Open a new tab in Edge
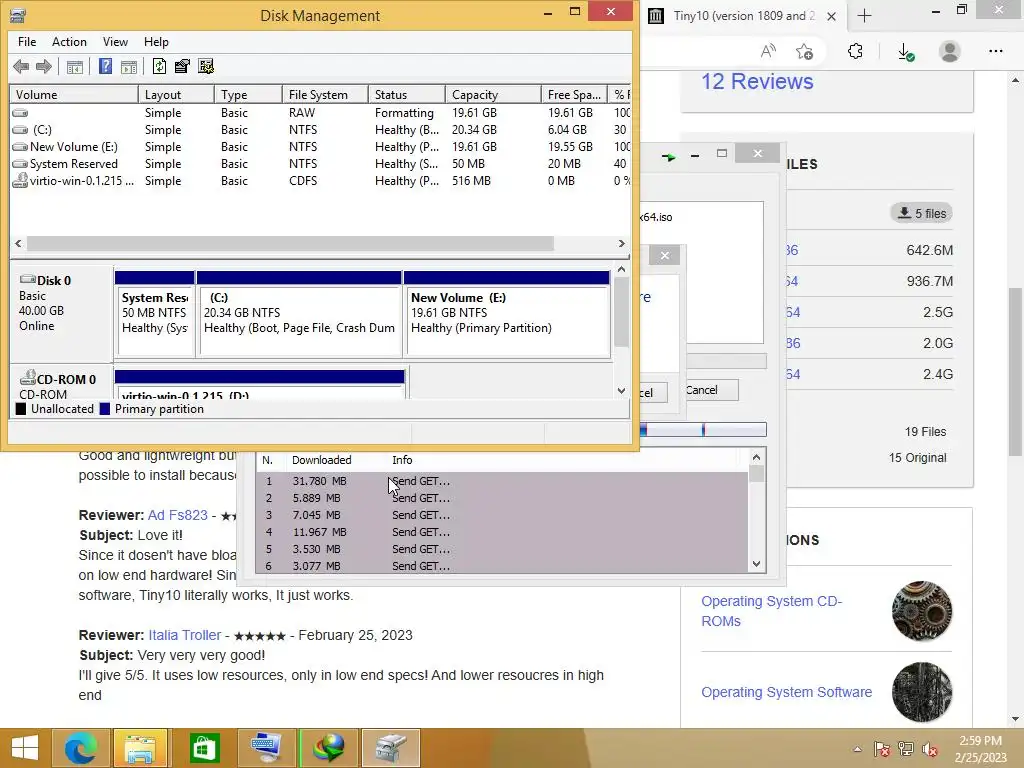This screenshot has height=768, width=1024. coord(864,16)
